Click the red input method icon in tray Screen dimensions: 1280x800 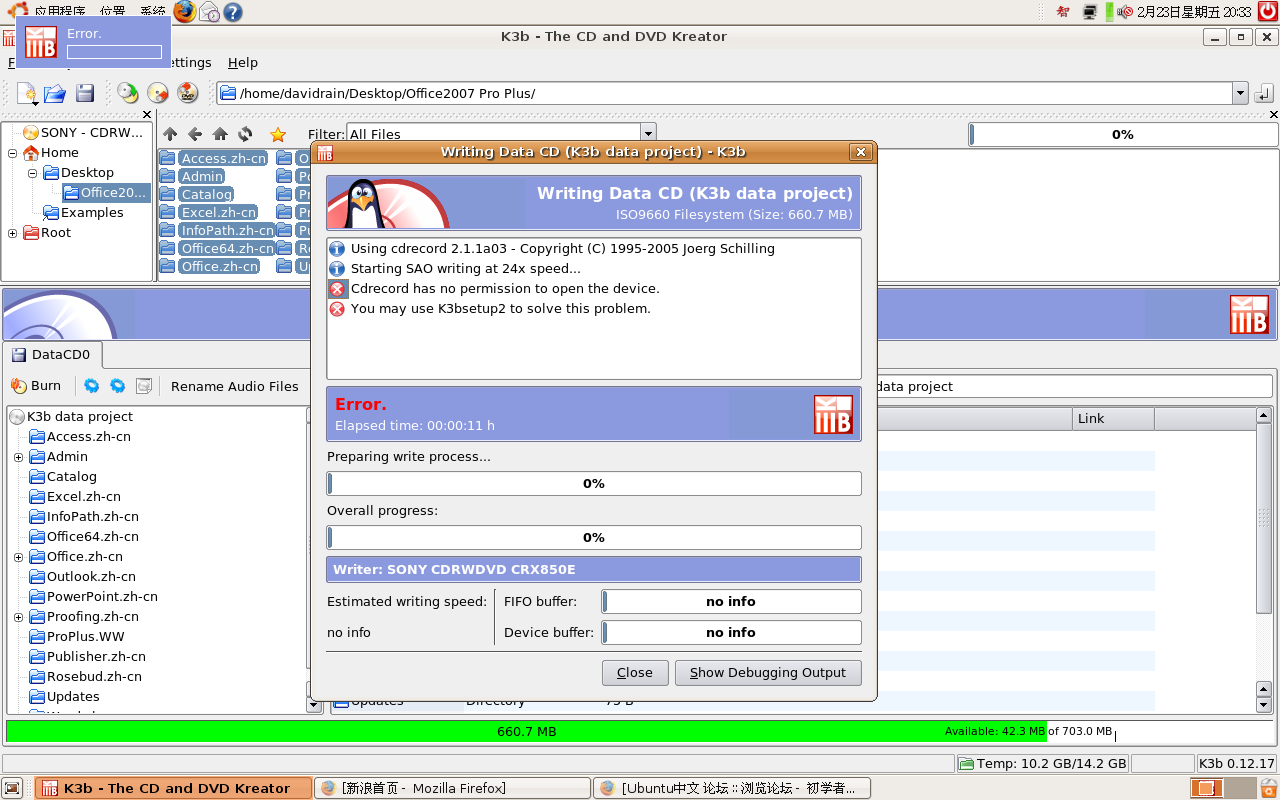pyautogui.click(x=1063, y=12)
